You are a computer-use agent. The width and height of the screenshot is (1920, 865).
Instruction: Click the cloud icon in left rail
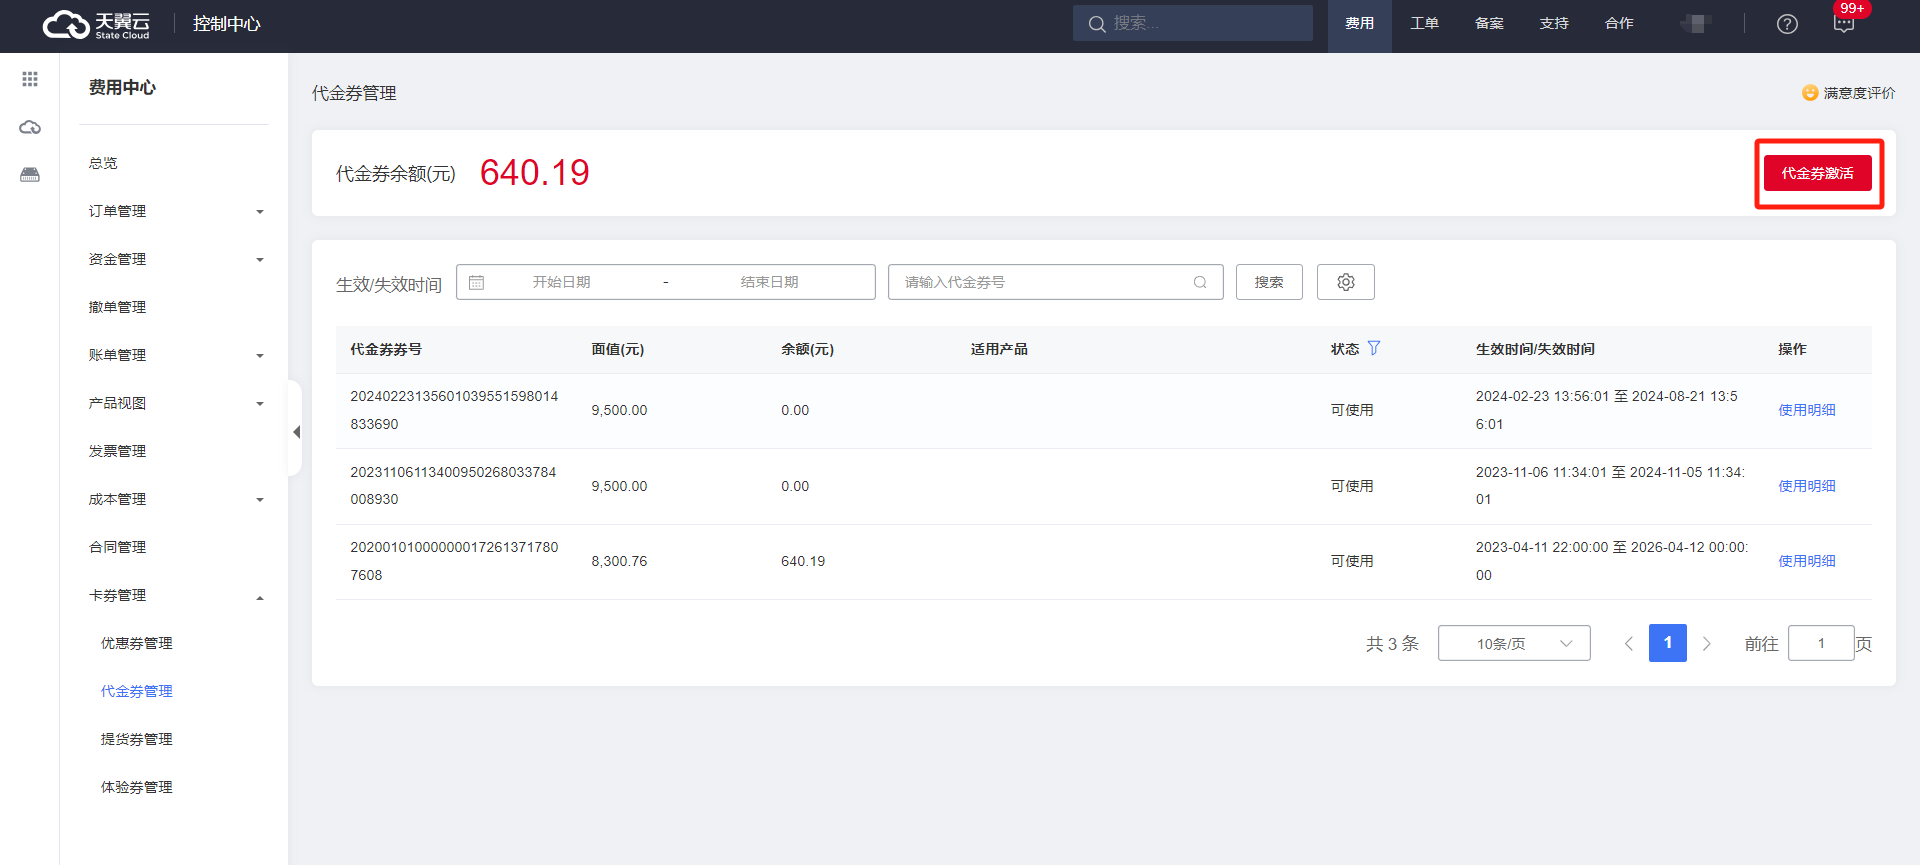[x=30, y=127]
